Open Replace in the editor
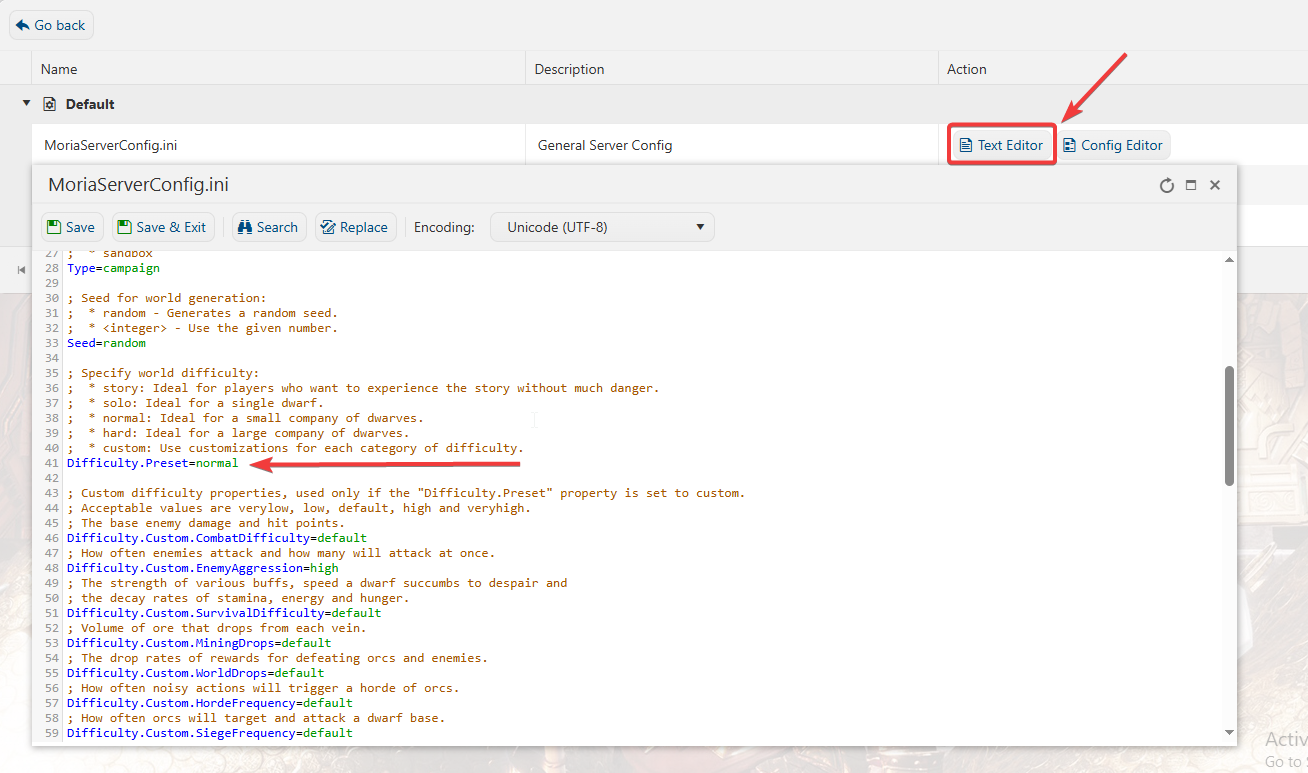The width and height of the screenshot is (1308, 773). [x=355, y=227]
